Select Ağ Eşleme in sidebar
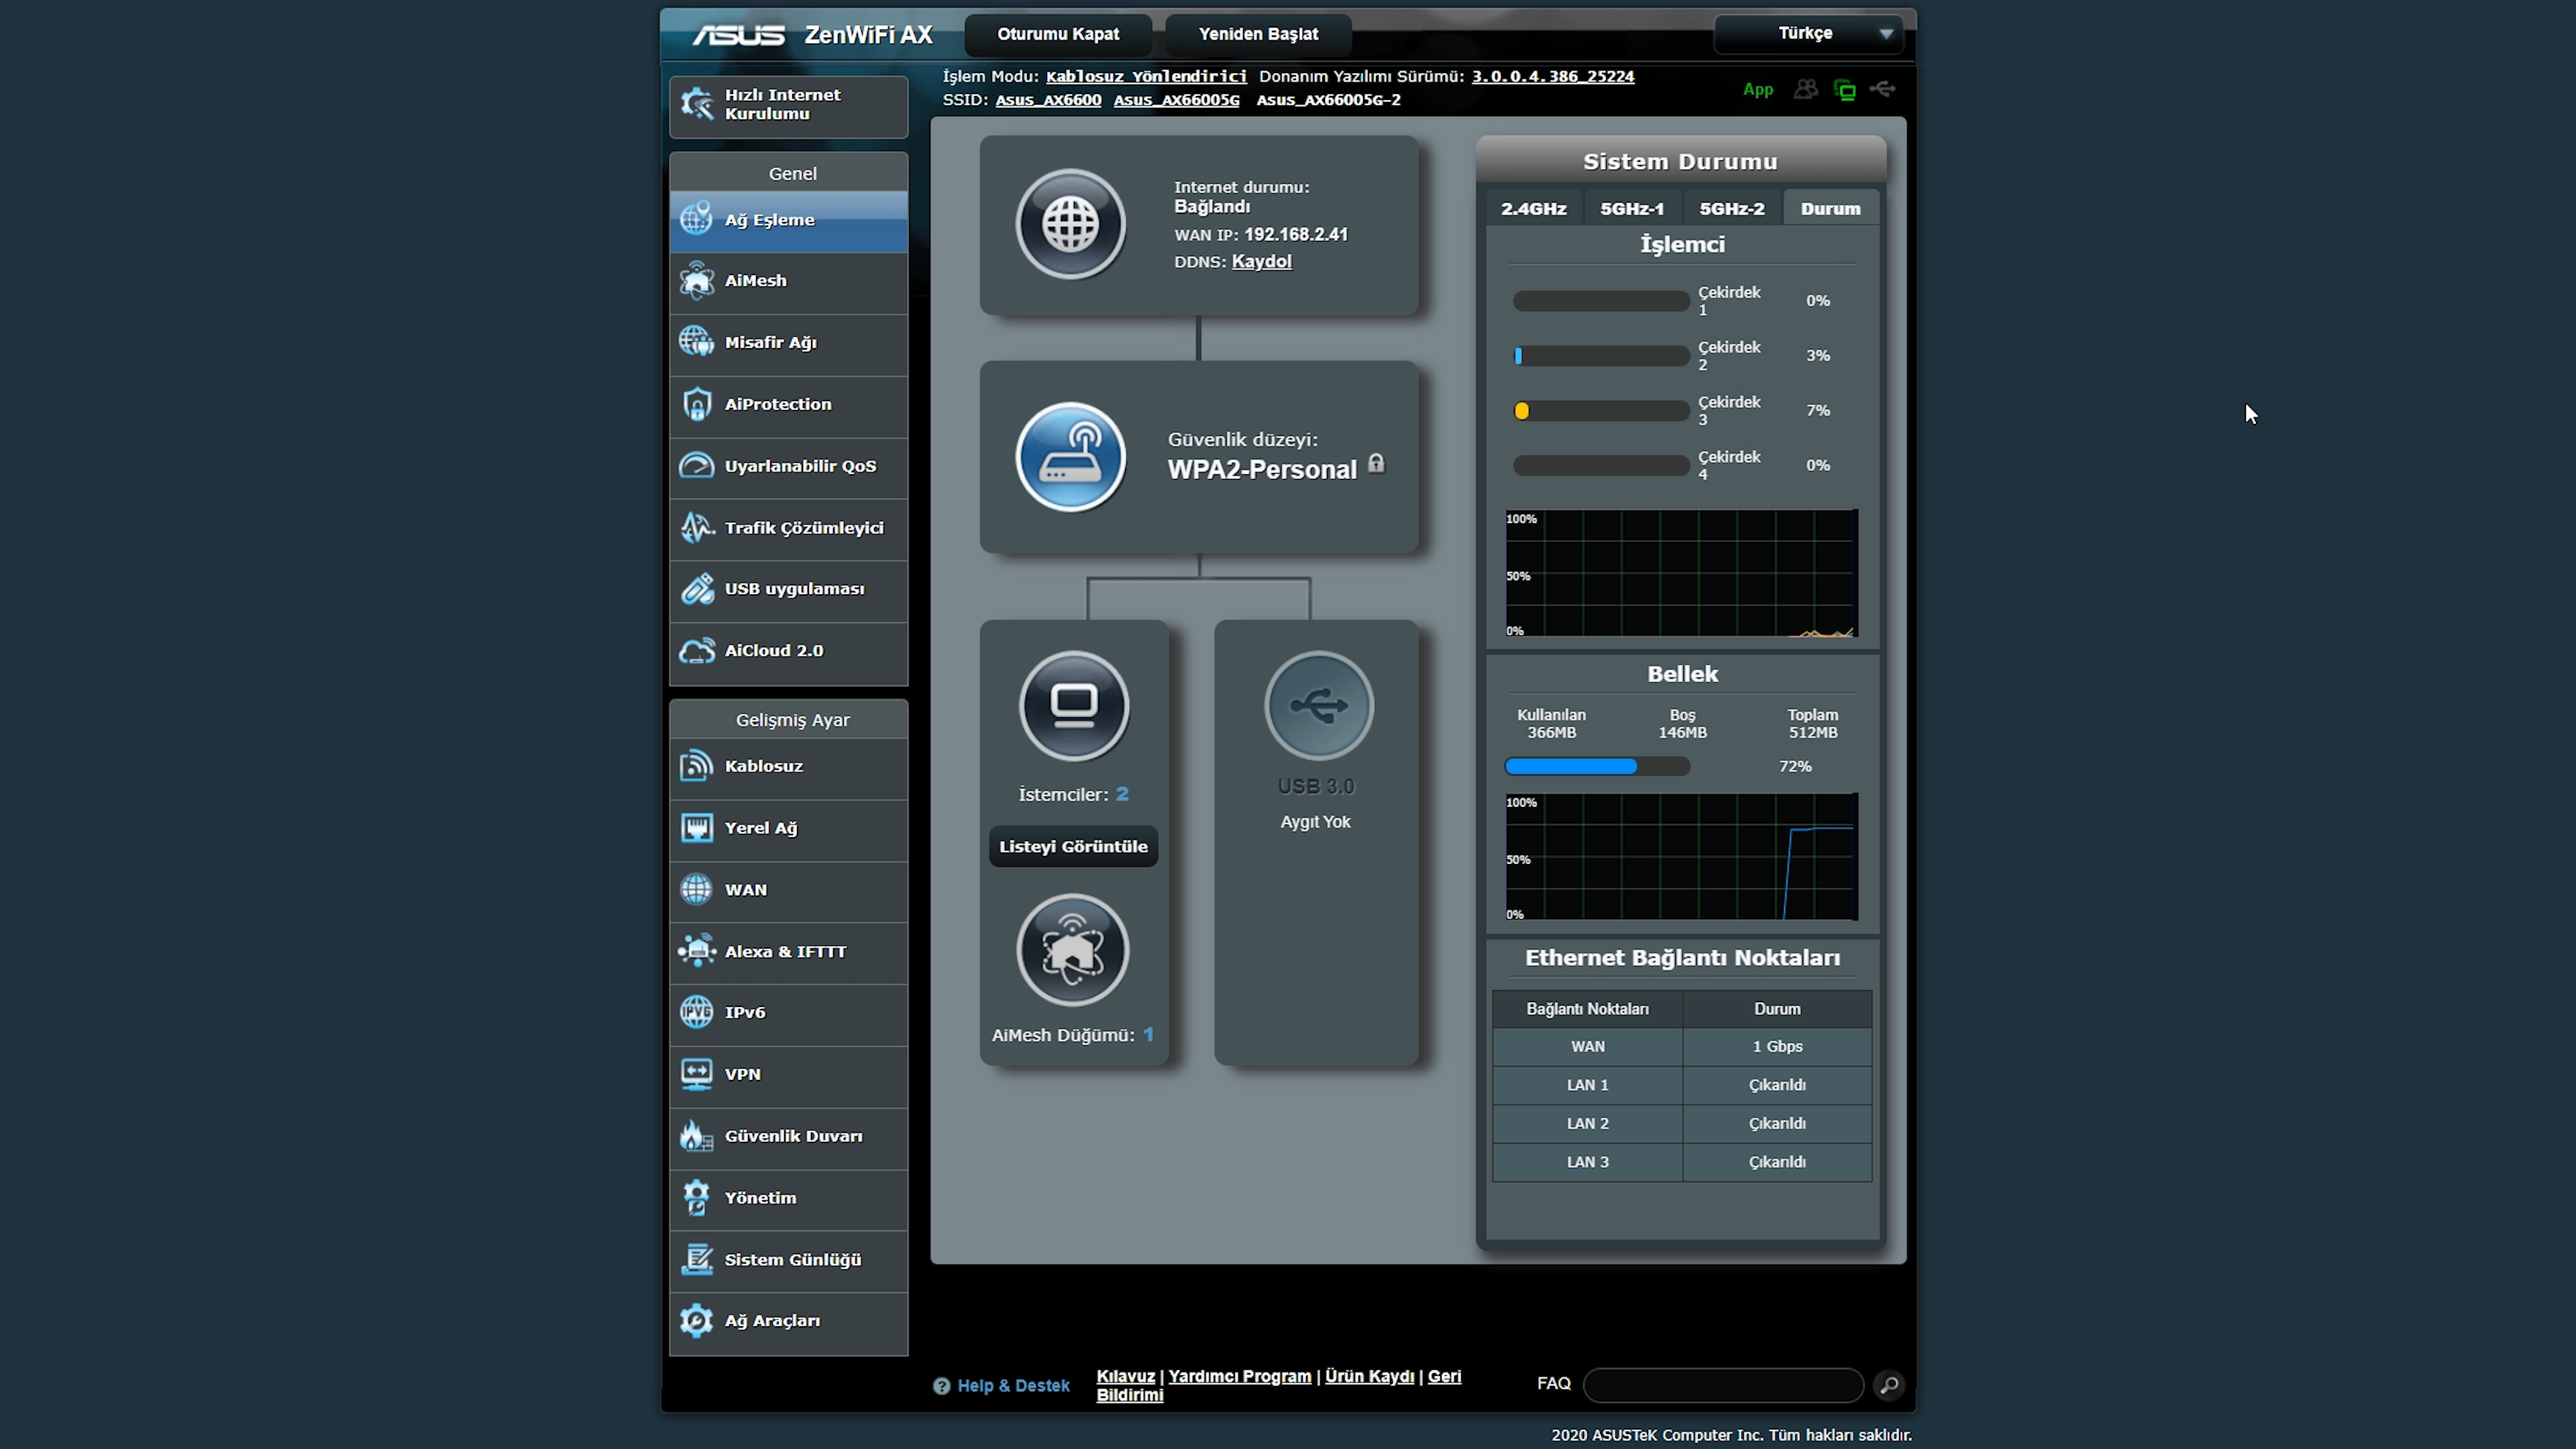Image resolution: width=2576 pixels, height=1449 pixels. point(788,221)
